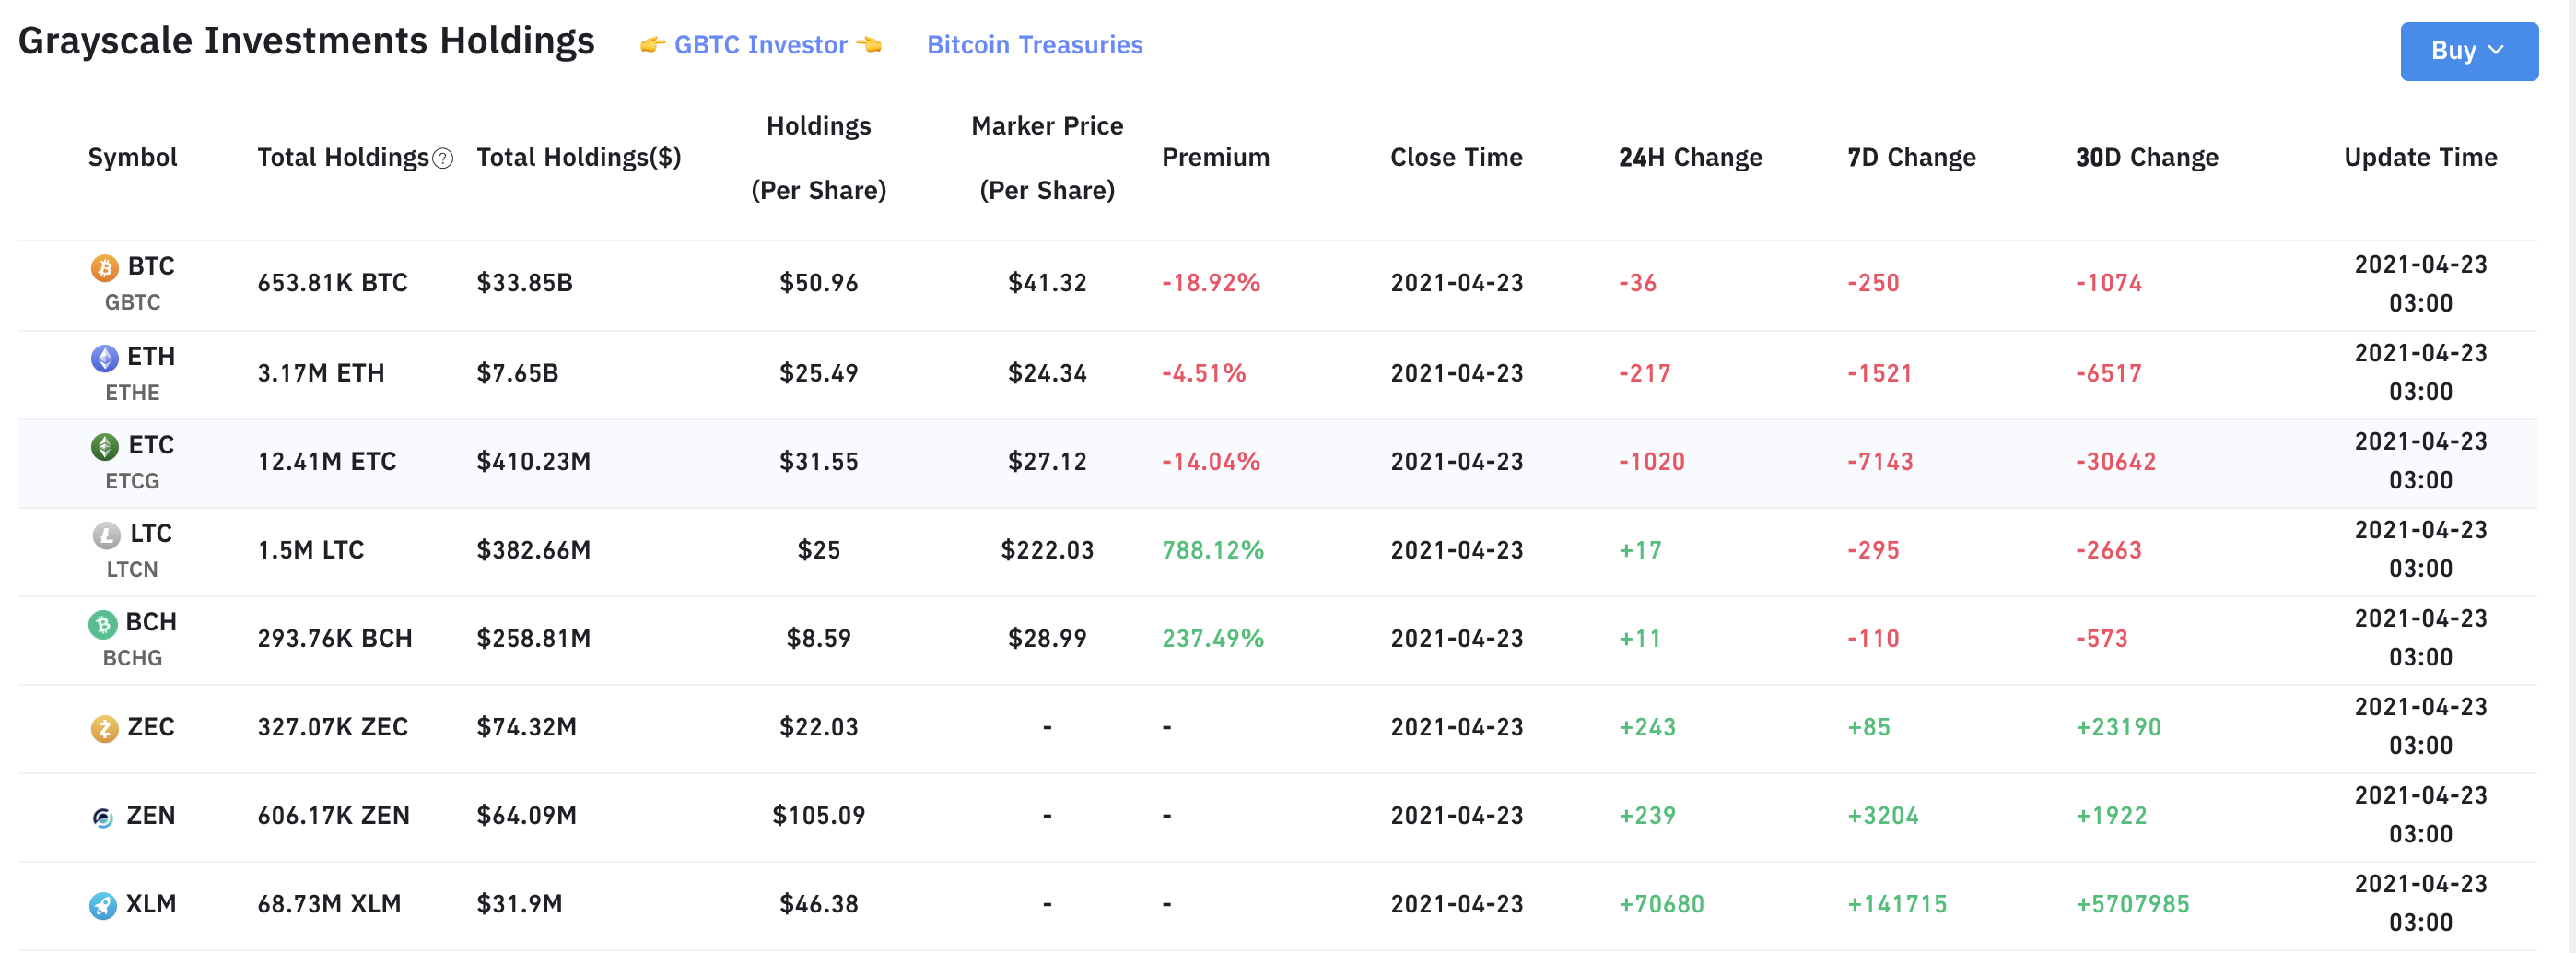Click the $105.09 holdings per share cell
The height and width of the screenshot is (953, 2576).
point(819,815)
